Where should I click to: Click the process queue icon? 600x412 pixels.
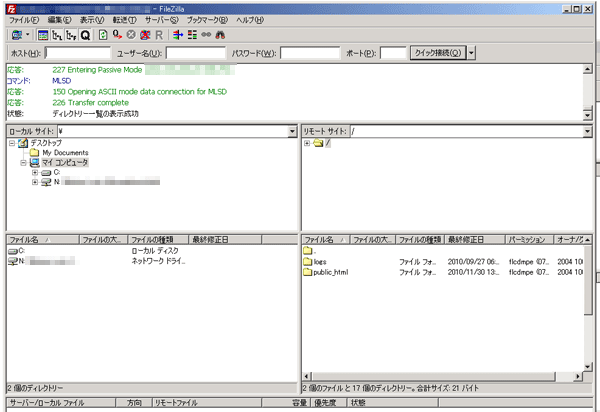pos(117,35)
